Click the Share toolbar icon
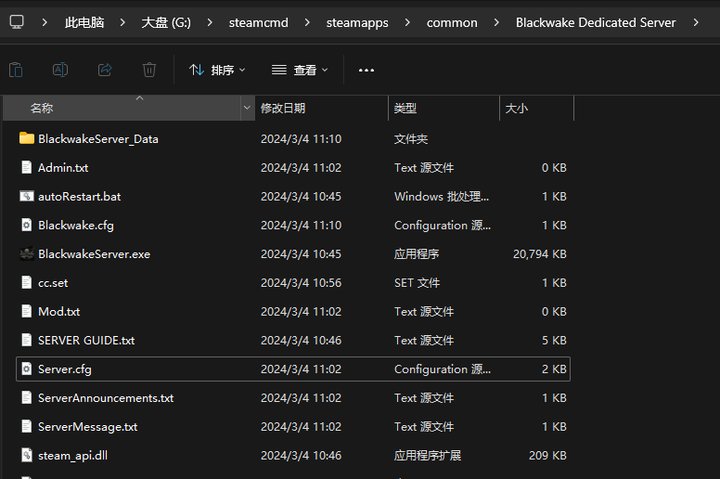 click(105, 70)
